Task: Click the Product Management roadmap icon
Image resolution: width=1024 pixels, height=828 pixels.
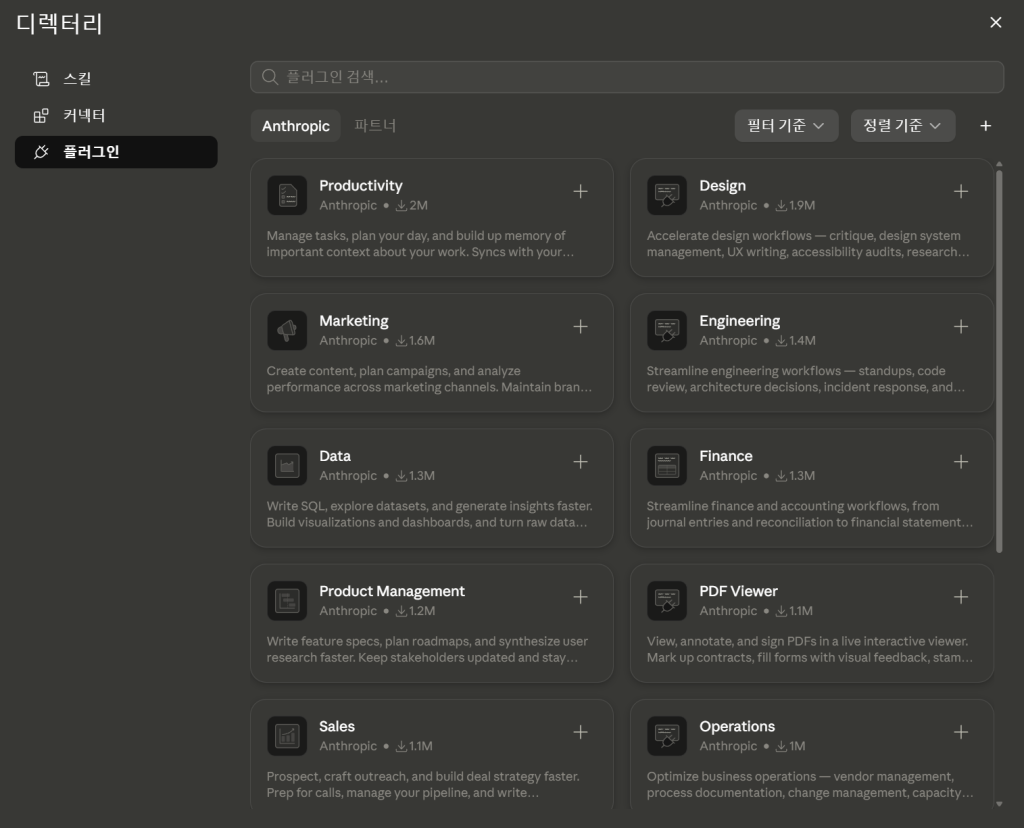Action: pos(287,601)
